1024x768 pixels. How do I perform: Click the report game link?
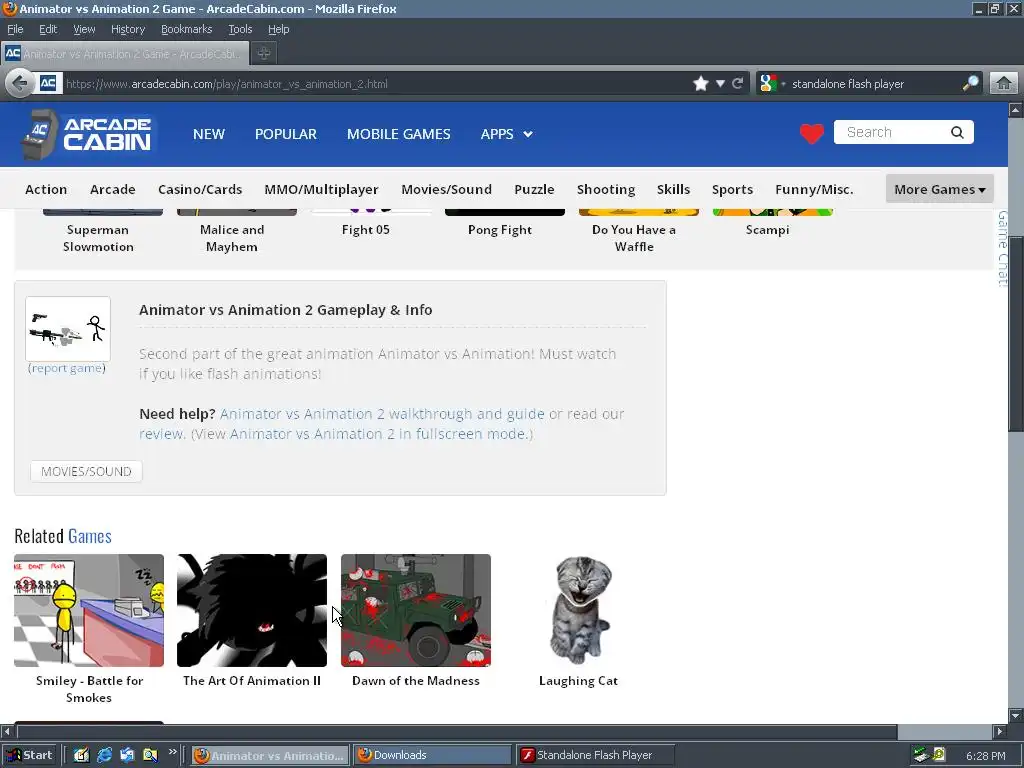[67, 368]
